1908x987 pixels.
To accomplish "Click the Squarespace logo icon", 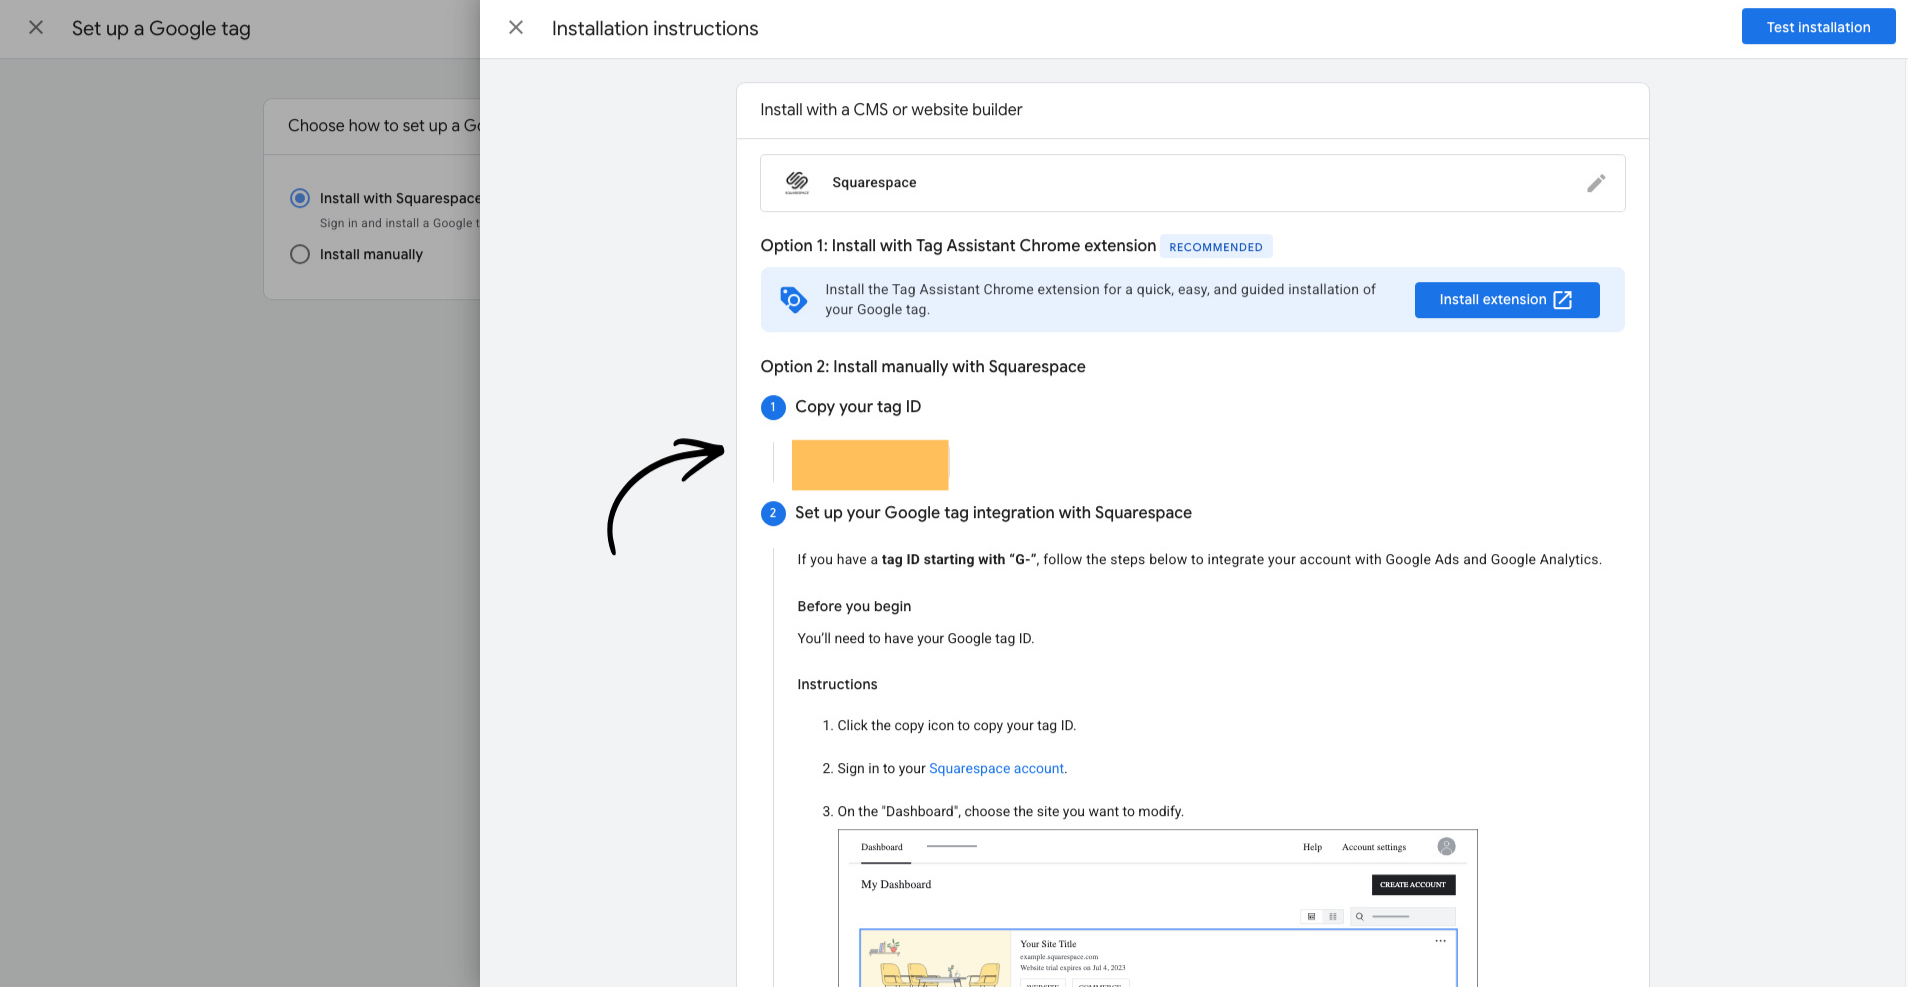I will [797, 182].
